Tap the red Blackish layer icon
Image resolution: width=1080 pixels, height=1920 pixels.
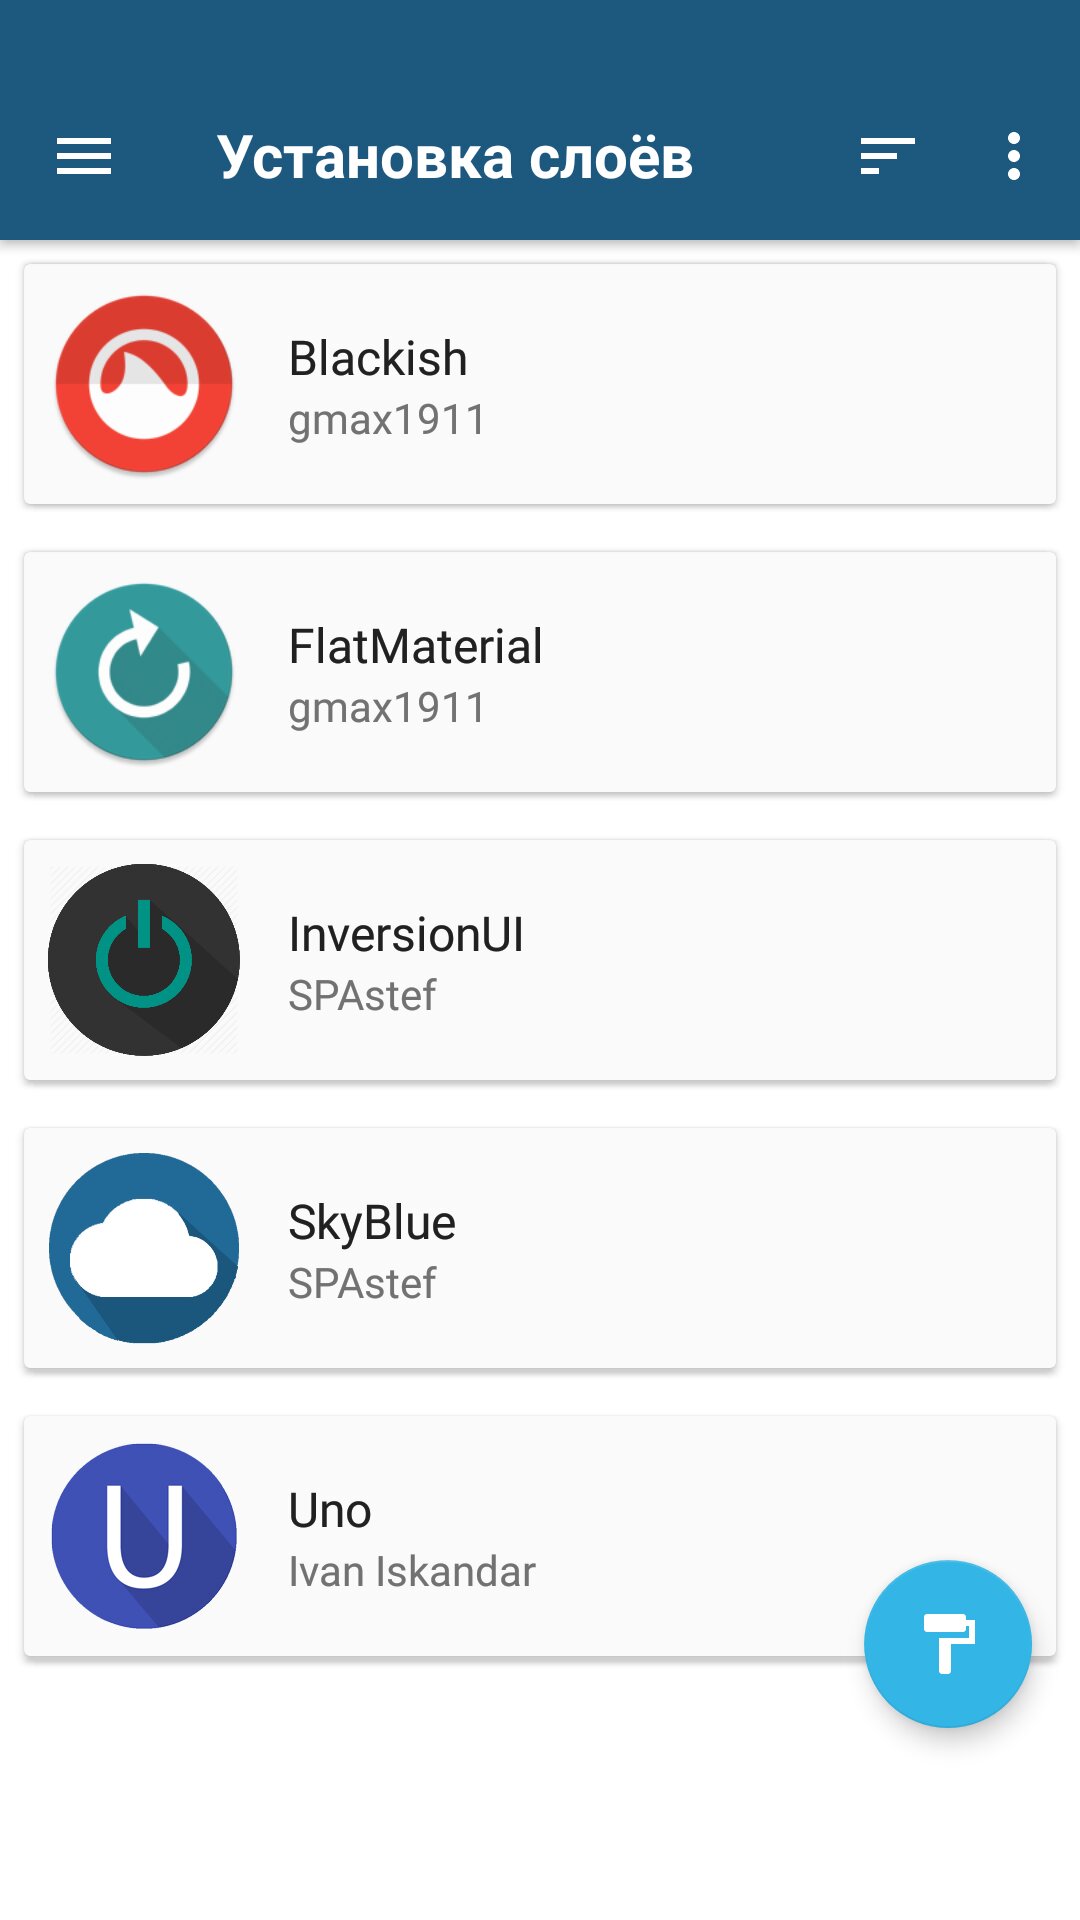coord(144,384)
